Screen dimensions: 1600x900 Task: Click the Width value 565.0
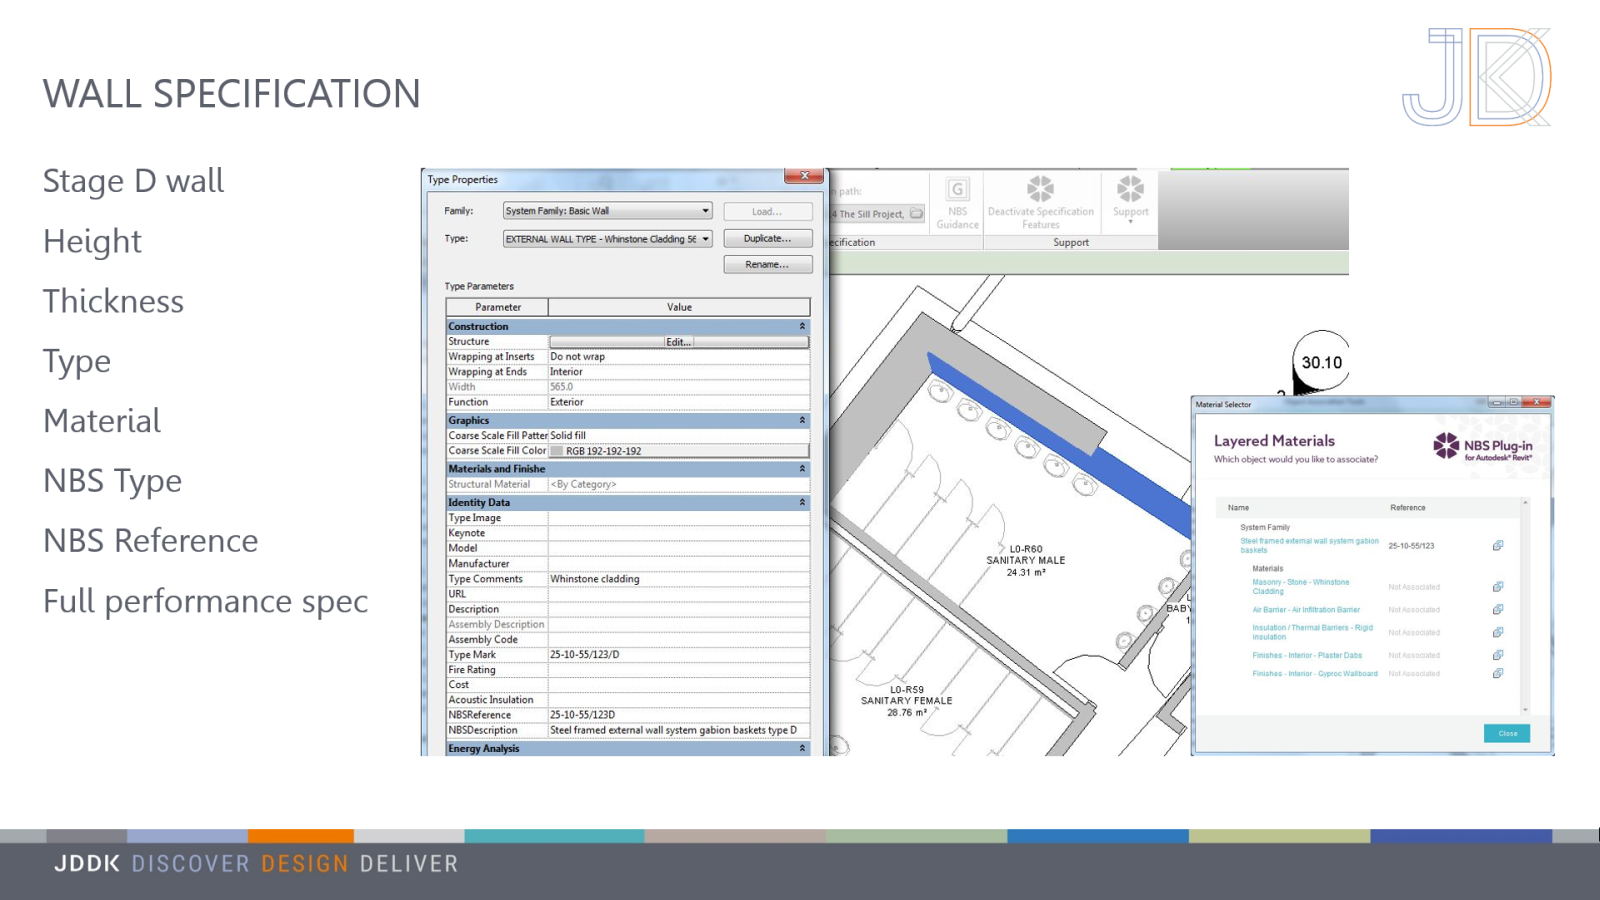pyautogui.click(x=679, y=387)
